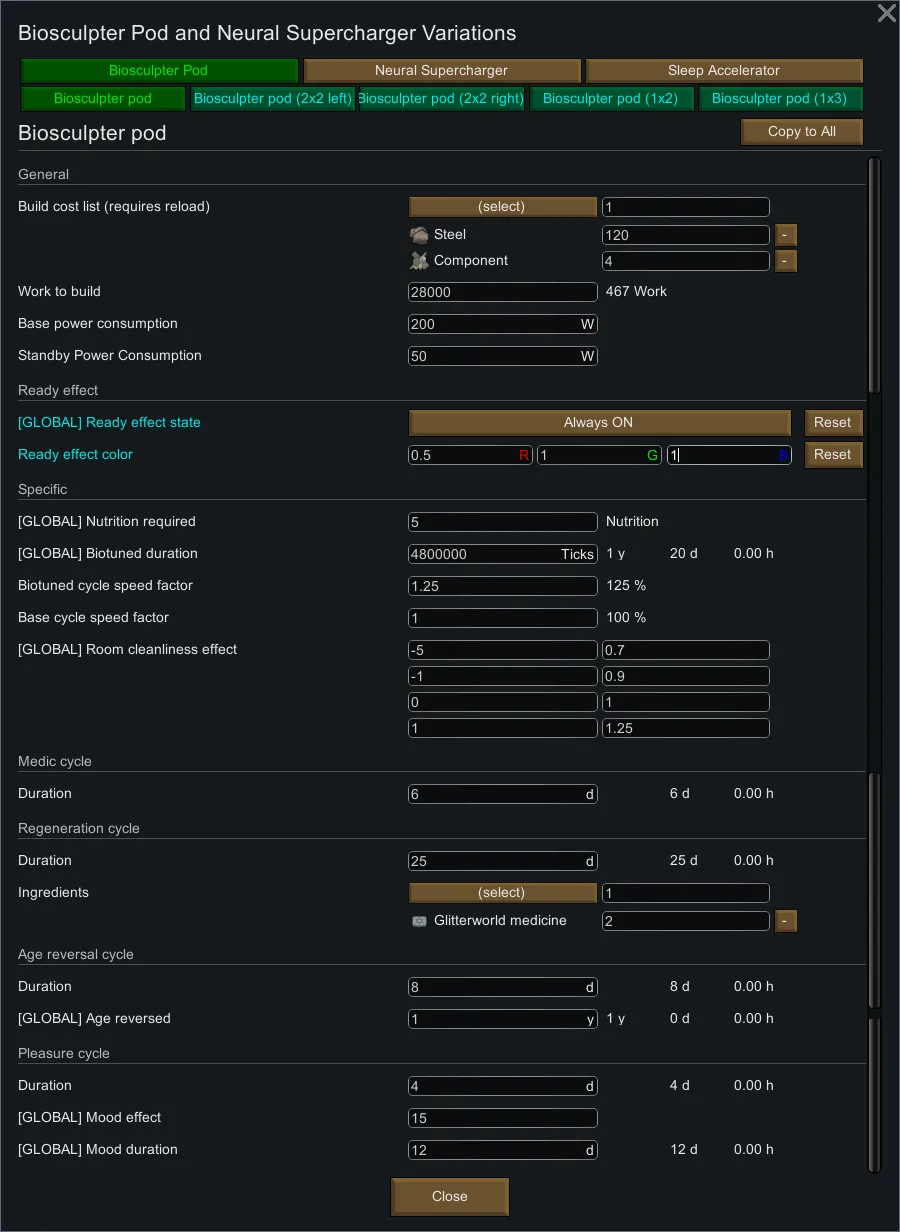Remove Steel from build cost list
Screen dimensions: 900x1232
coord(786,235)
